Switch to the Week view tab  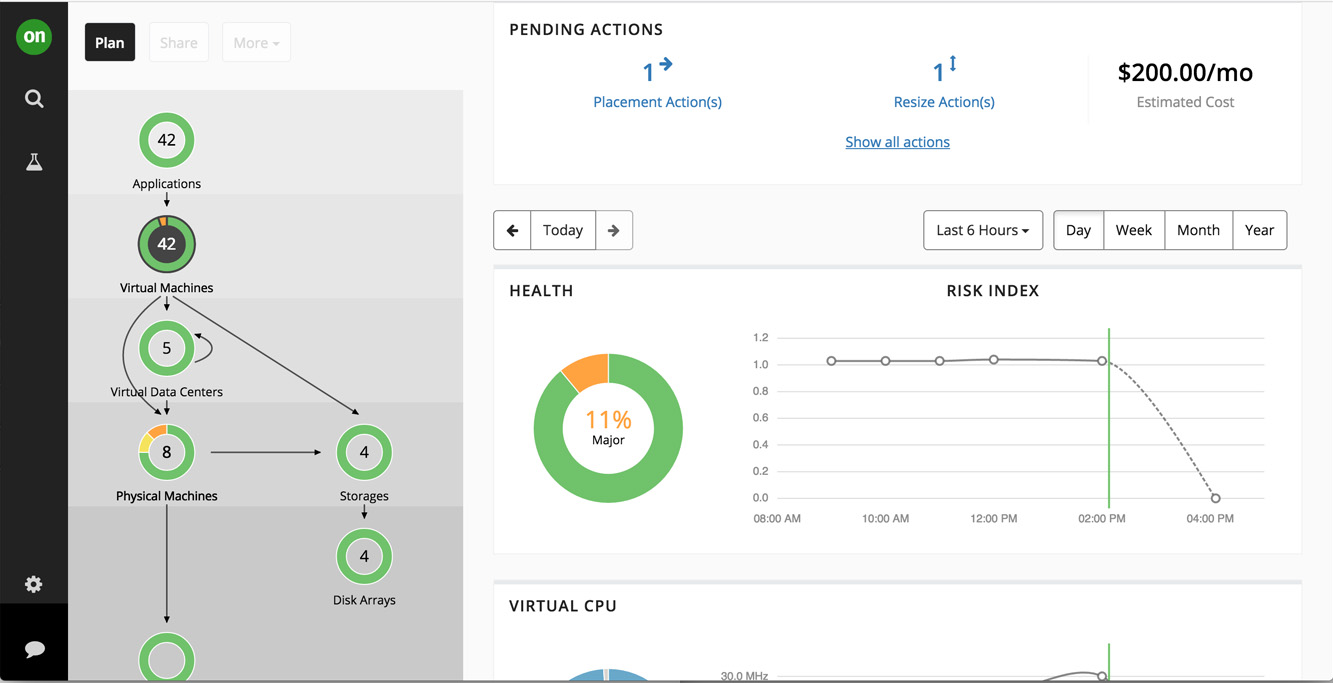(1133, 230)
